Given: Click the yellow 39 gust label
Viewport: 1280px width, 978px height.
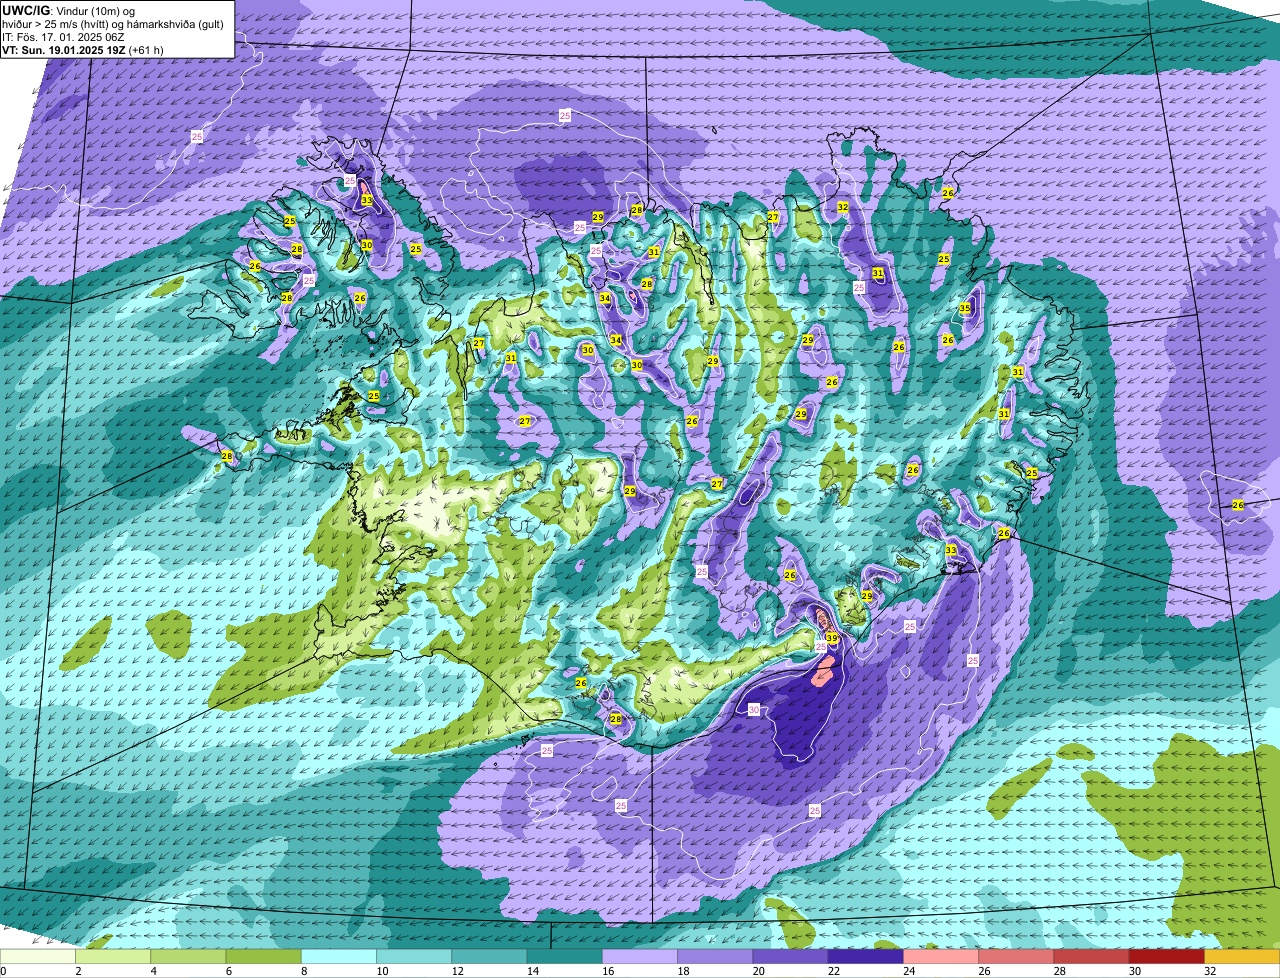Looking at the screenshot, I should point(832,637).
